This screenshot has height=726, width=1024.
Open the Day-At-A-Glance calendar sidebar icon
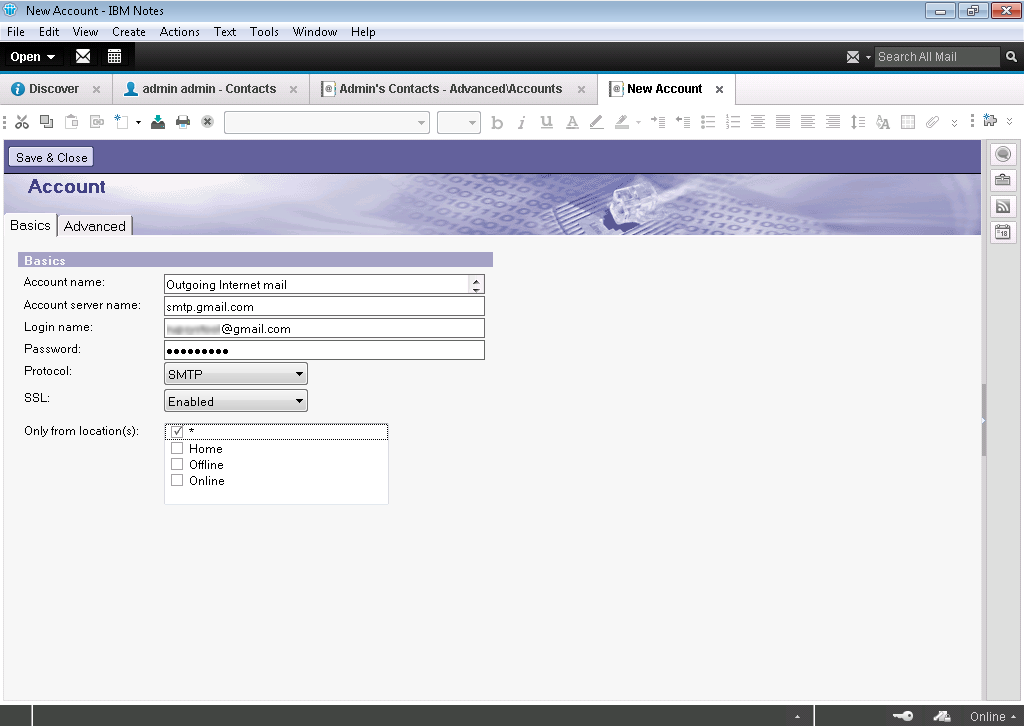[x=1002, y=232]
